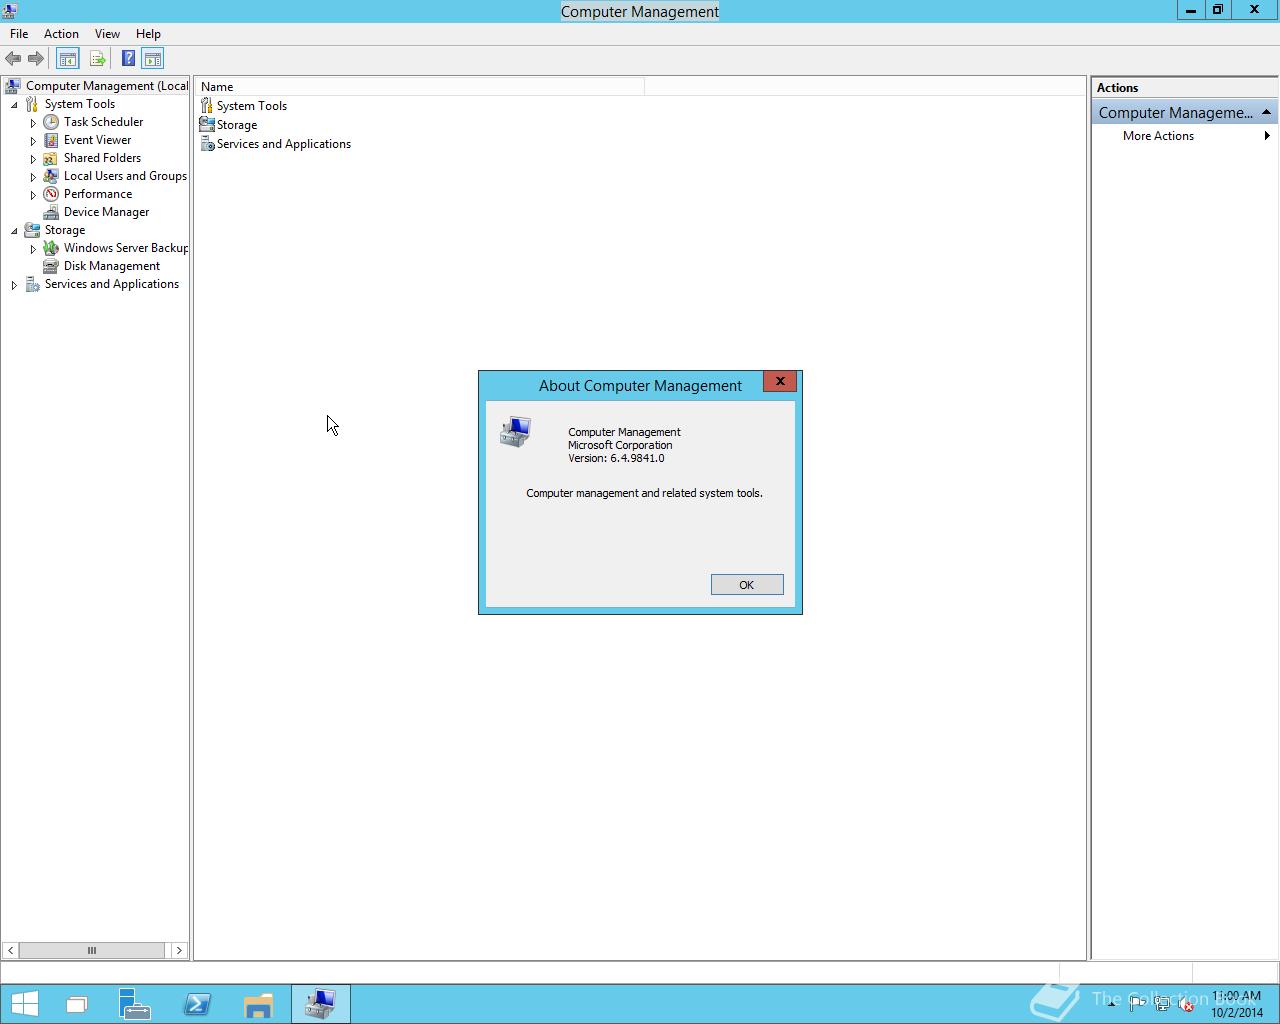Click the Shared Folders icon in tree
1280x1024 pixels.
(51, 158)
